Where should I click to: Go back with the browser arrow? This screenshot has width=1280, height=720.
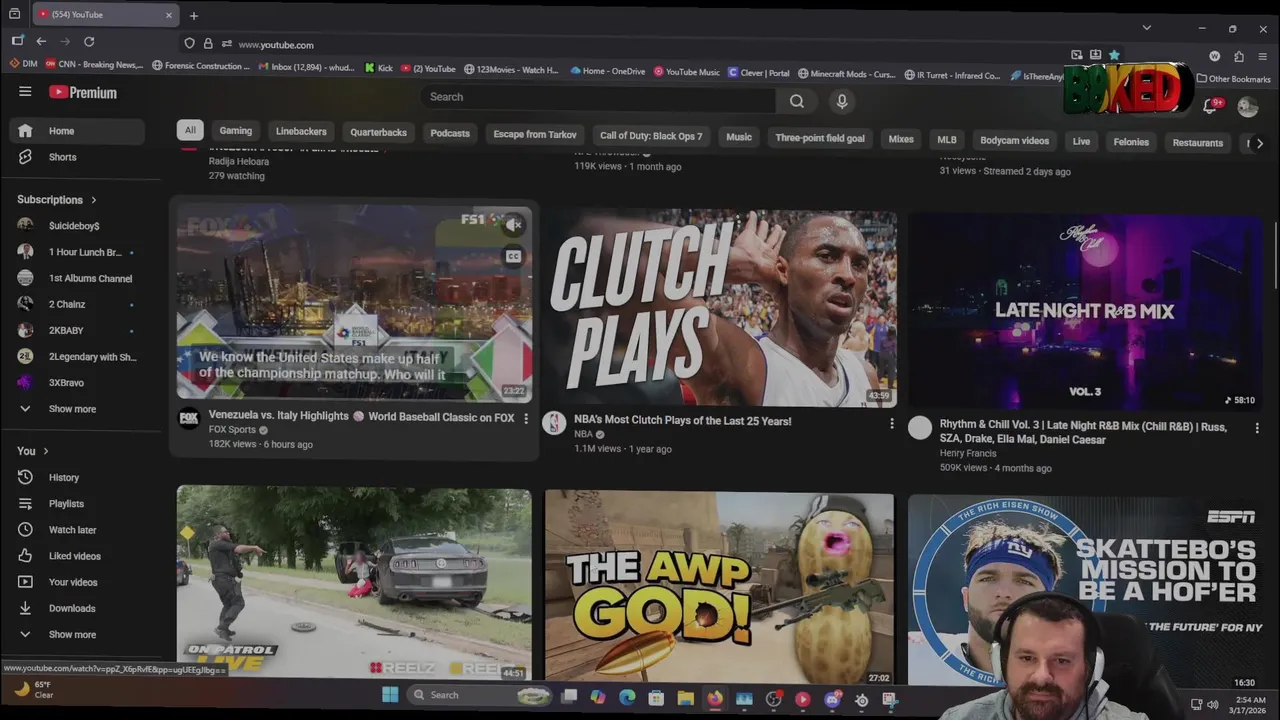[x=41, y=41]
